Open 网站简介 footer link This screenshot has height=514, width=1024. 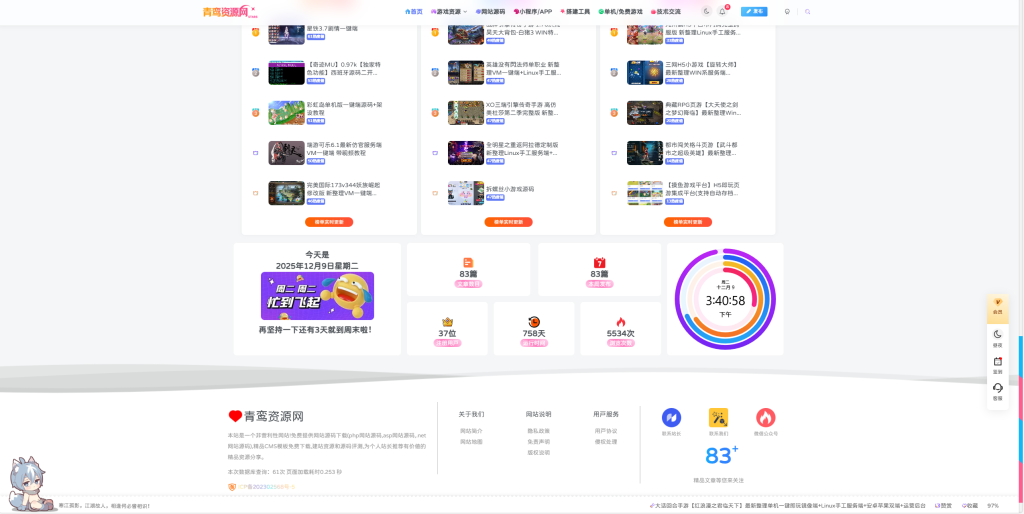click(x=472, y=431)
